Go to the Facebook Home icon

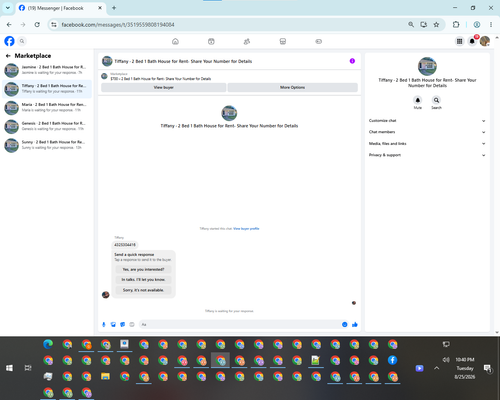coord(175,41)
